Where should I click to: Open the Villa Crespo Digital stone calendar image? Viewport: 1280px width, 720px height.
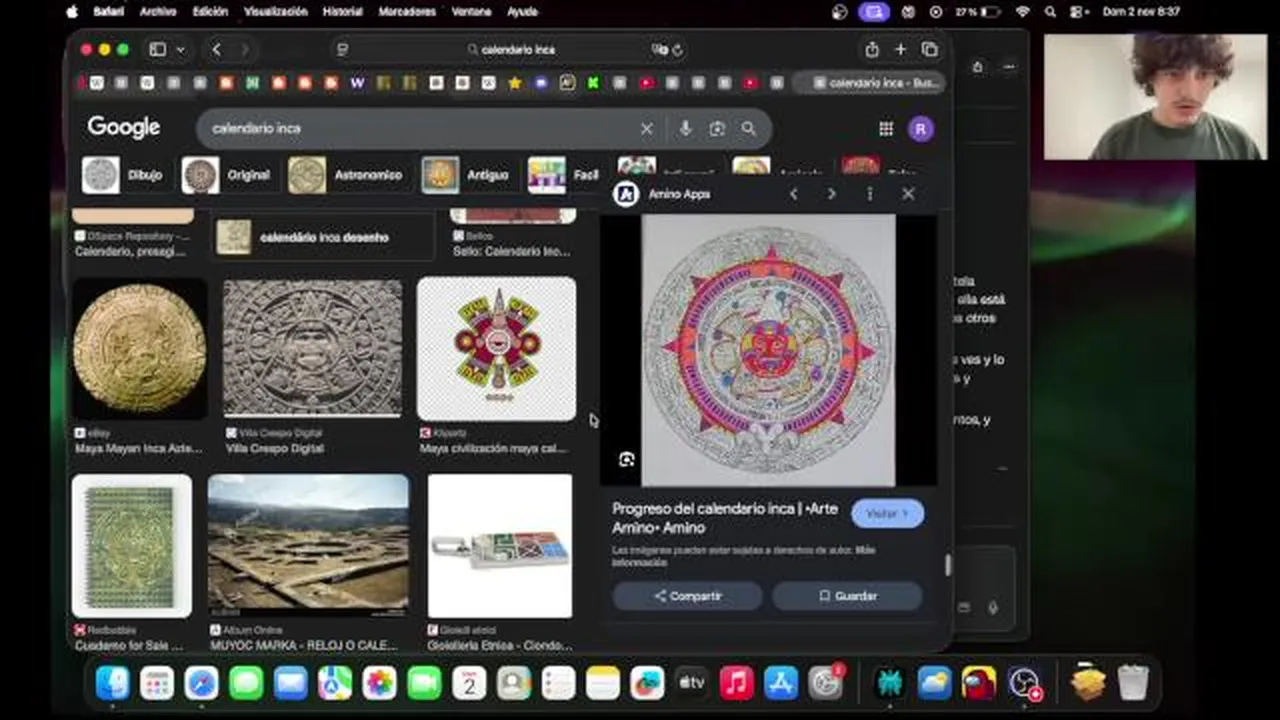point(312,348)
